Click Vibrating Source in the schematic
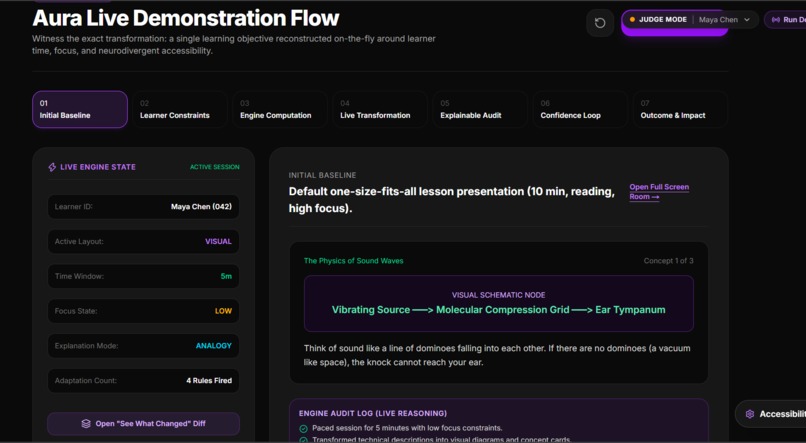The width and height of the screenshot is (806, 443). click(371, 310)
